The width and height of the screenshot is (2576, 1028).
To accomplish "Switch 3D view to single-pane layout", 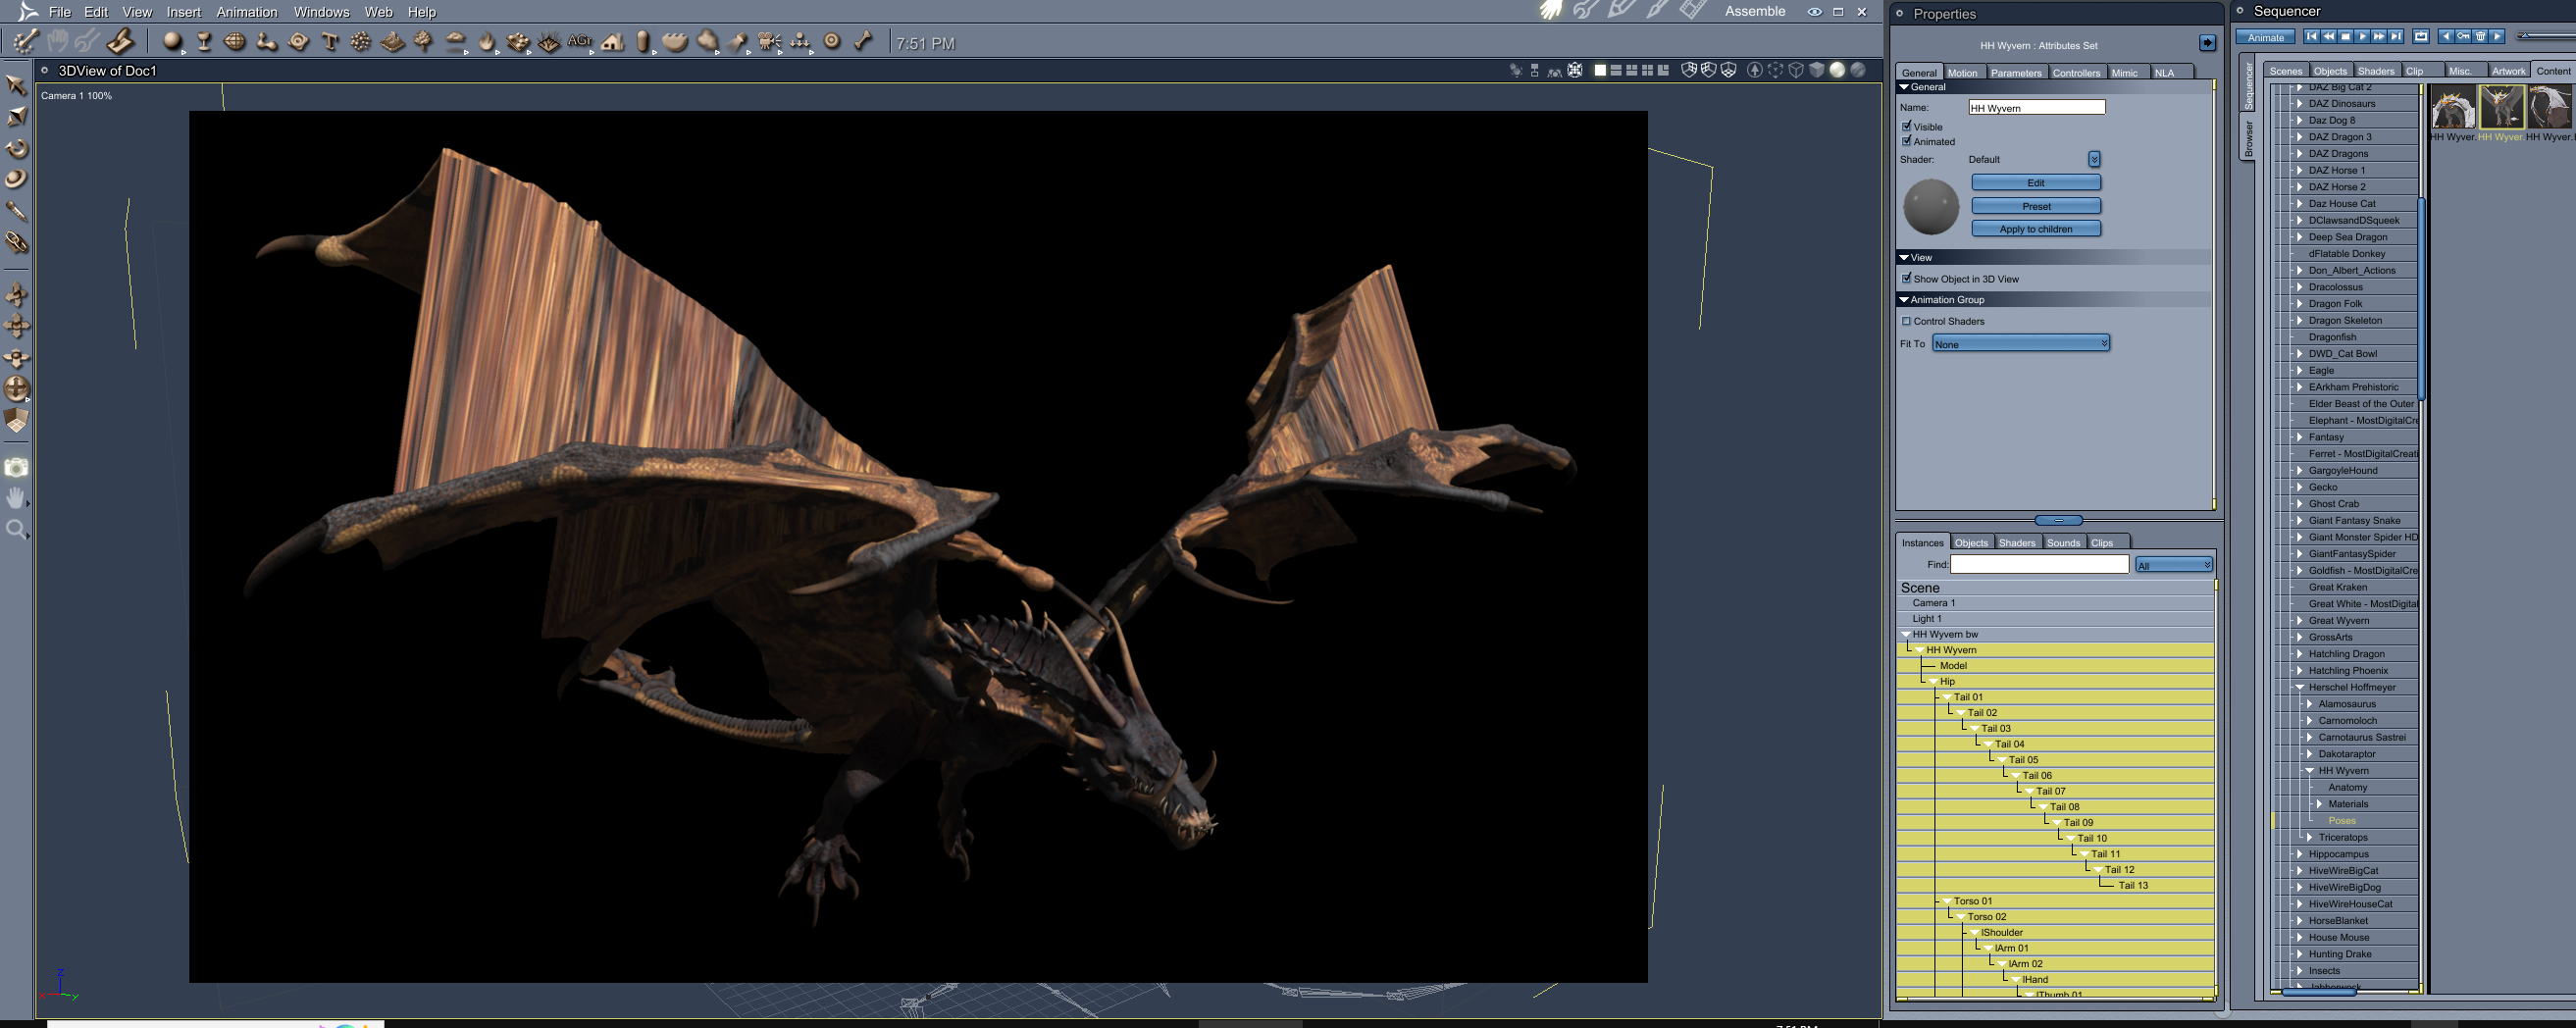I will [1600, 70].
